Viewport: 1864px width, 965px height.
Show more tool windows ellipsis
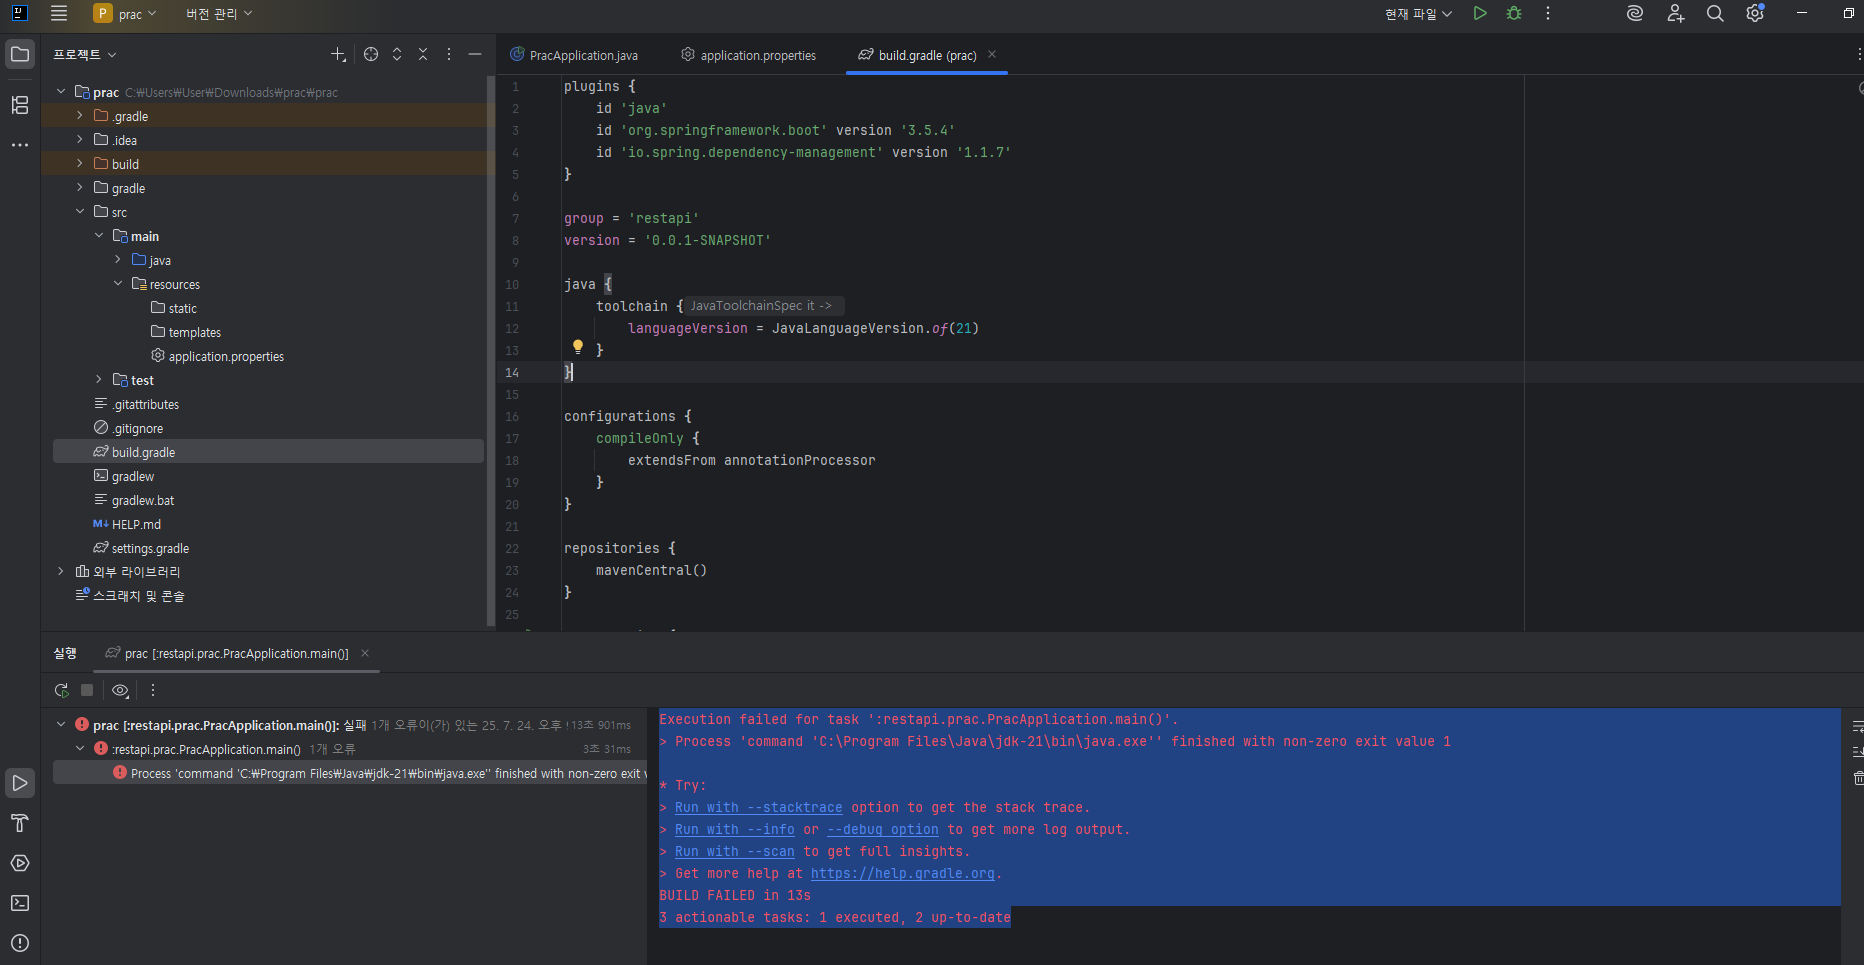coord(20,145)
